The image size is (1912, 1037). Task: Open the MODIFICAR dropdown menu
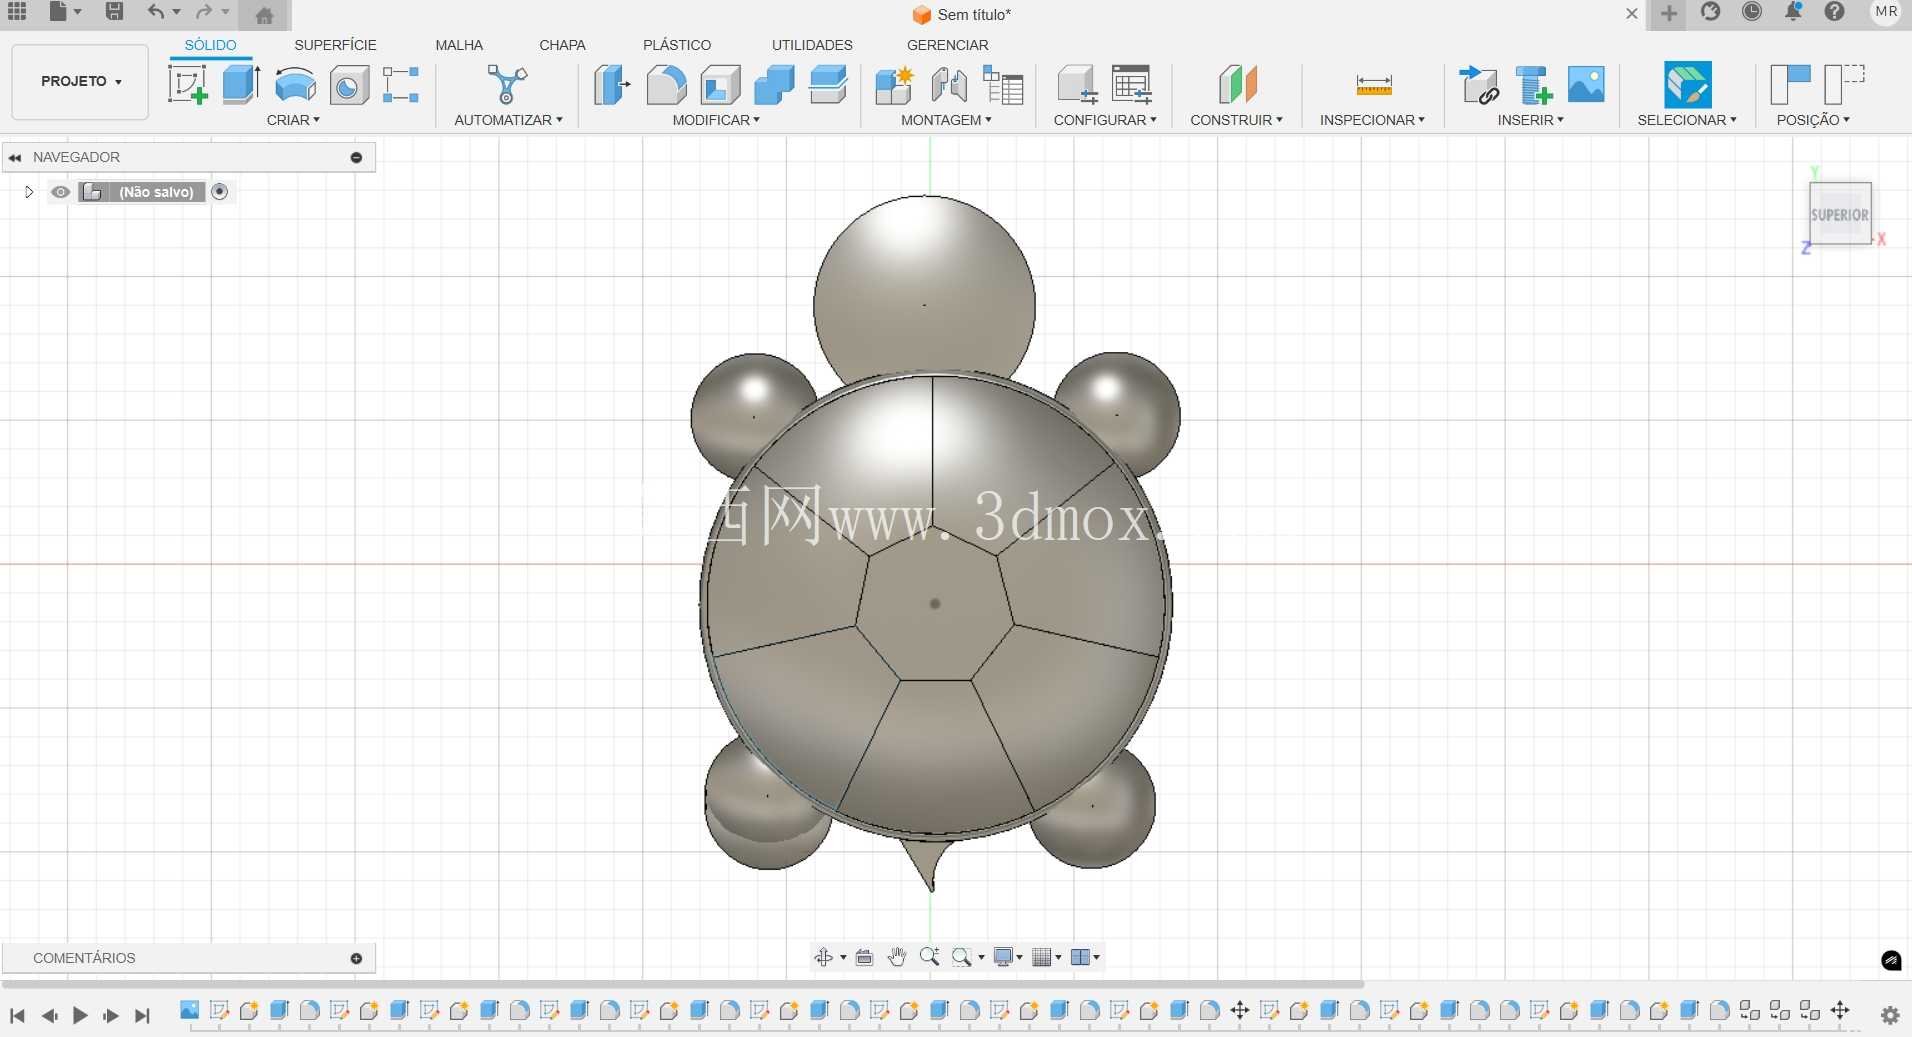[x=716, y=119]
